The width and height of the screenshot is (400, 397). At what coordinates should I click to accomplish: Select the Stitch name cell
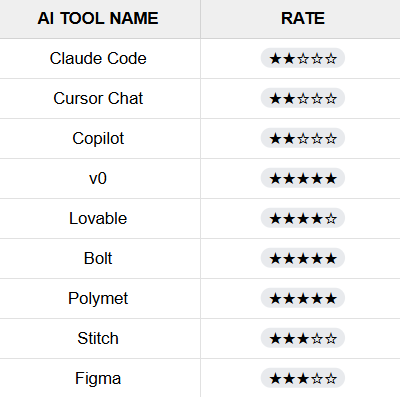point(100,339)
